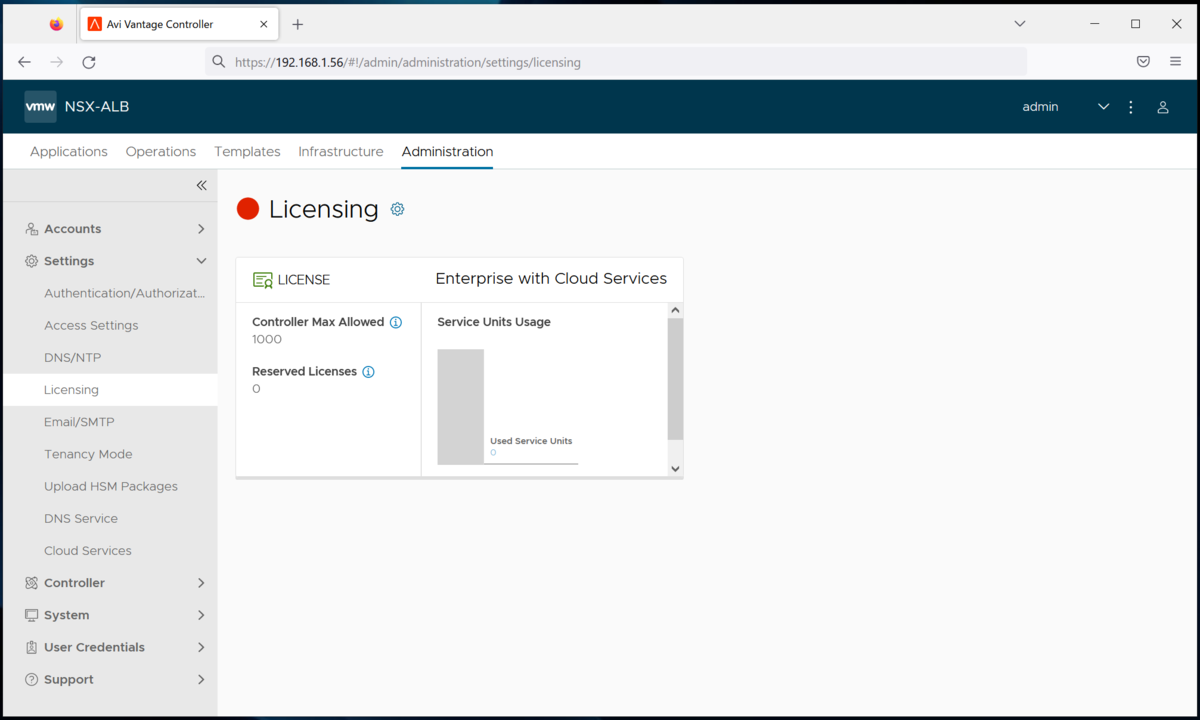Click "Enterprise with Cloud Services" text
The height and width of the screenshot is (720, 1200).
pos(551,279)
